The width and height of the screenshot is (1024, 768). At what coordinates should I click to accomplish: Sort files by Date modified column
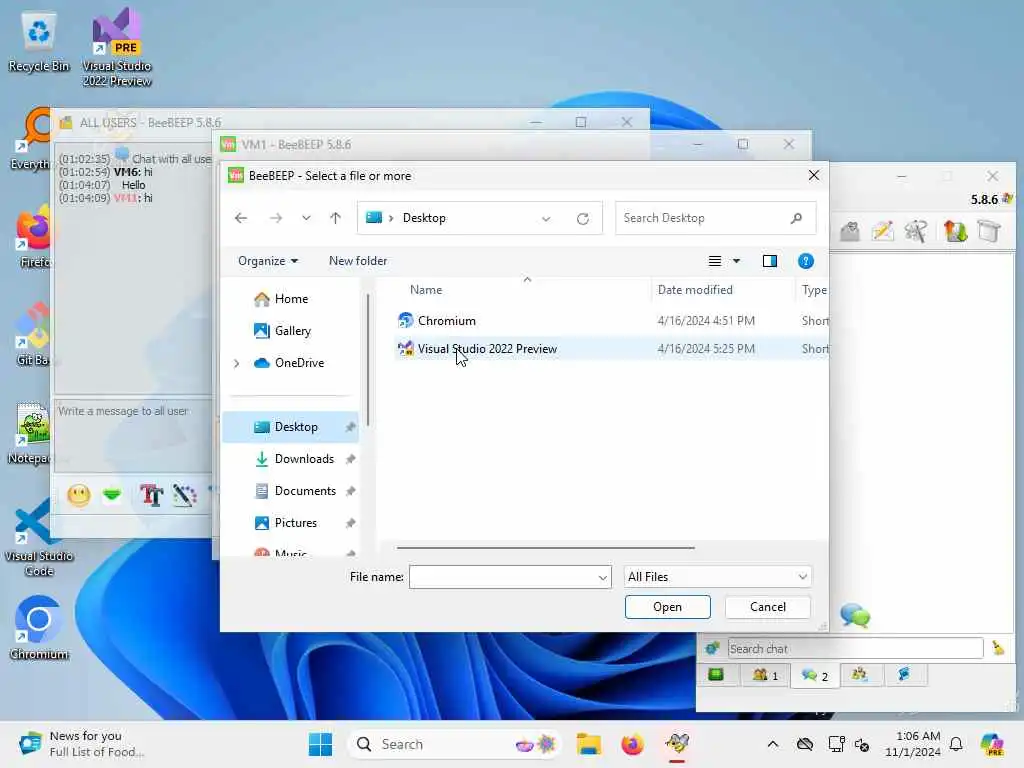[x=695, y=290]
